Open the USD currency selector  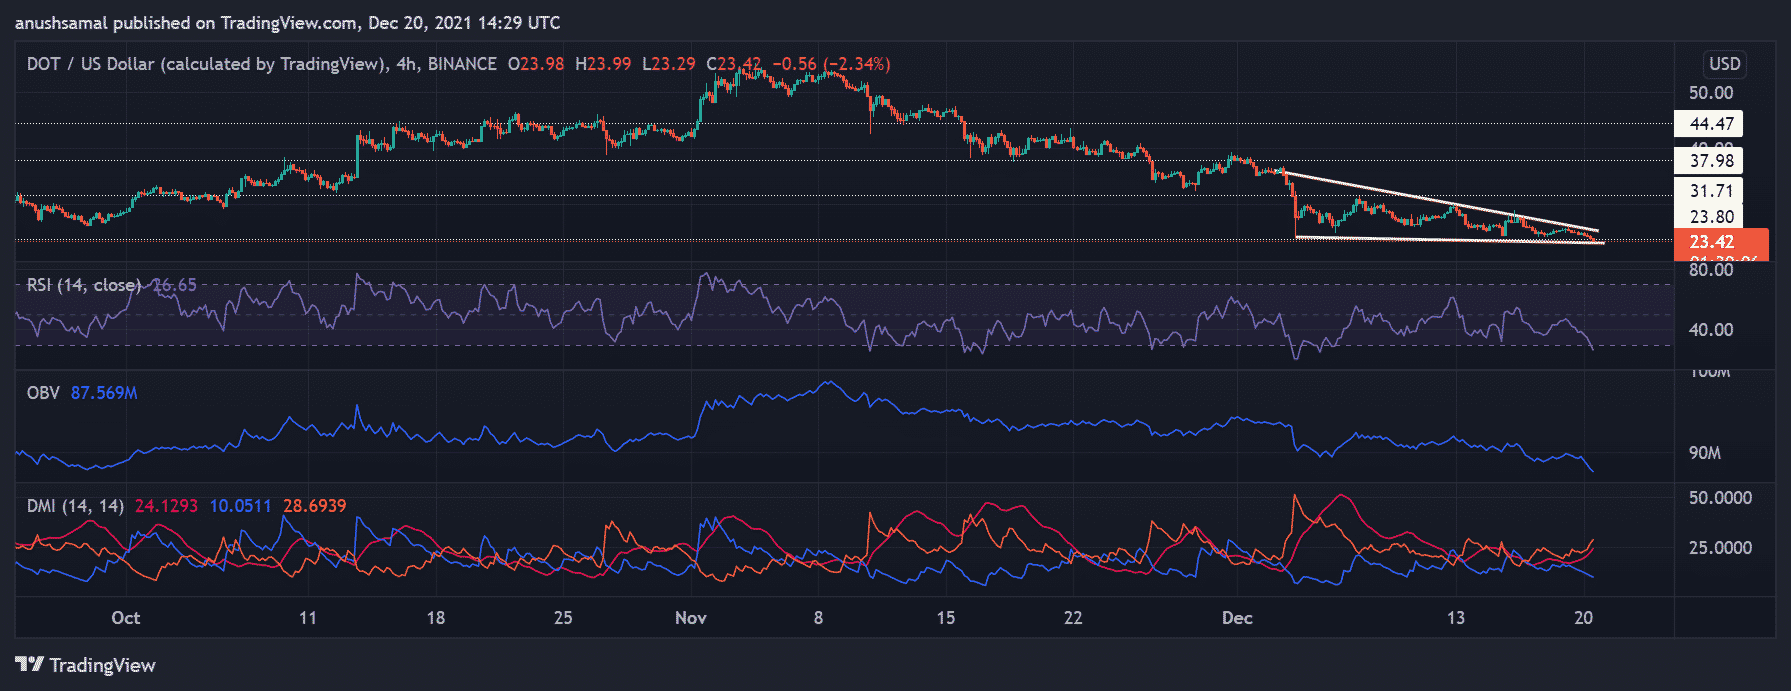pos(1724,64)
